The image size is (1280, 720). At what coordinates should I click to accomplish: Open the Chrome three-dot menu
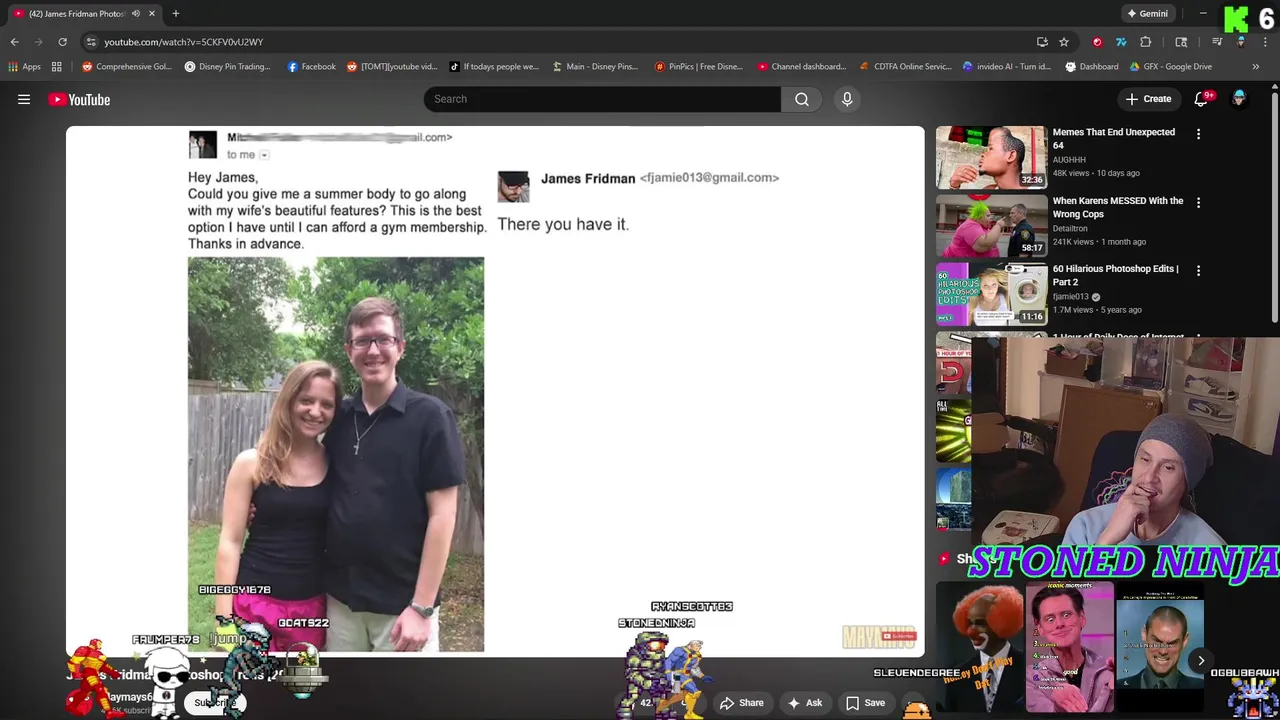pyautogui.click(x=1265, y=42)
